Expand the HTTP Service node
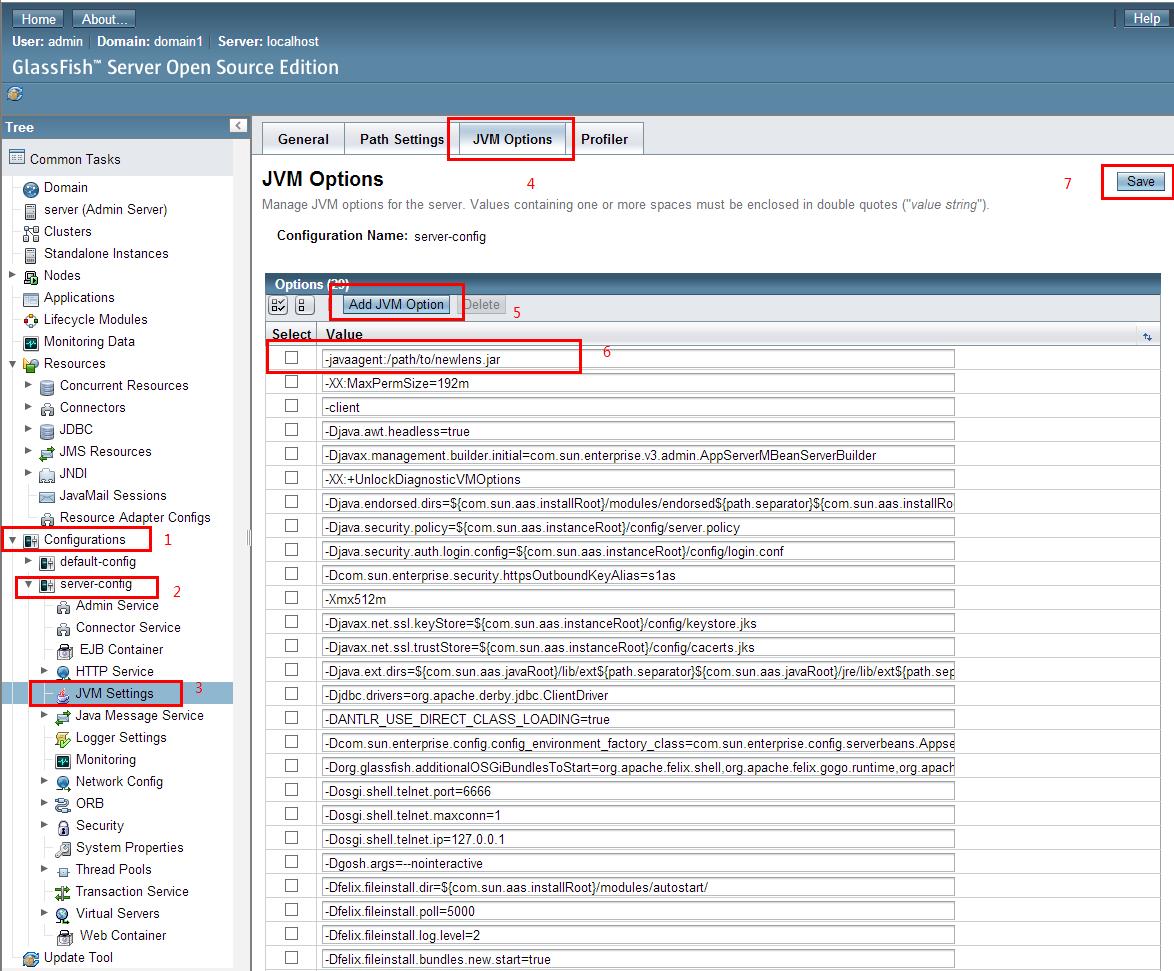Screen dimensions: 1174x971 tap(44, 671)
